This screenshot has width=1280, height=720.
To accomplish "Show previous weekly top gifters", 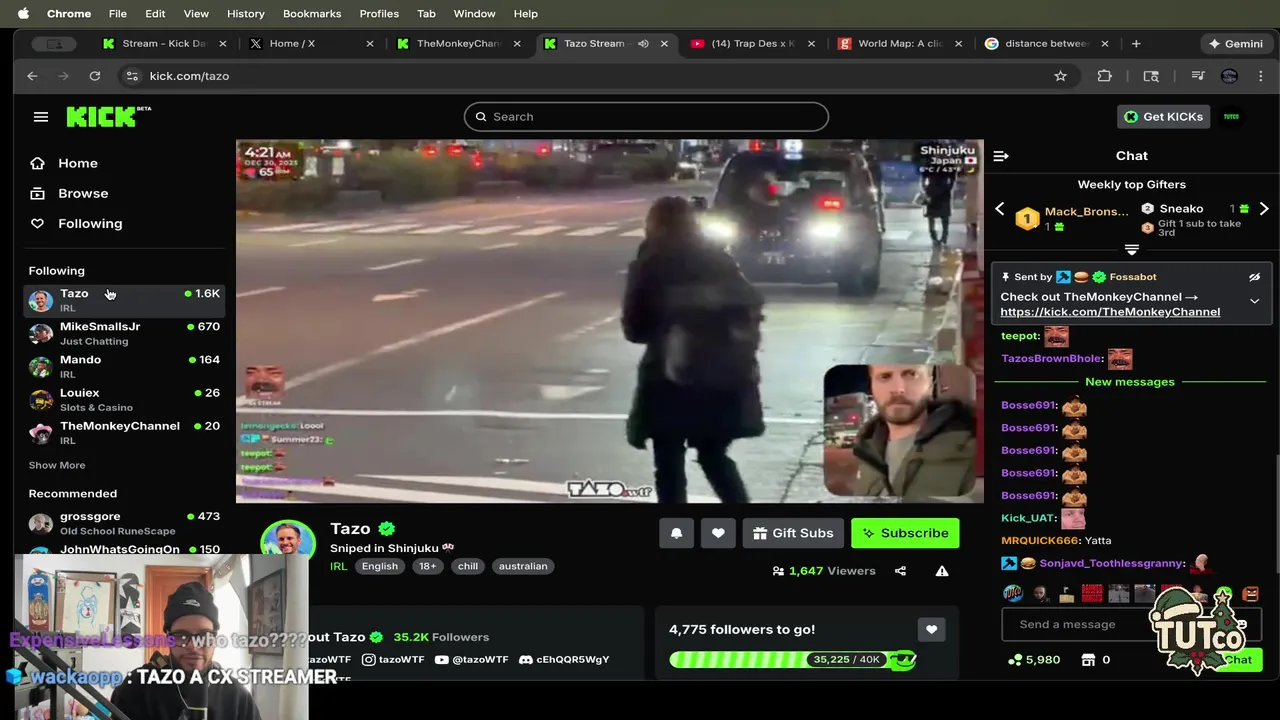I will coord(999,209).
